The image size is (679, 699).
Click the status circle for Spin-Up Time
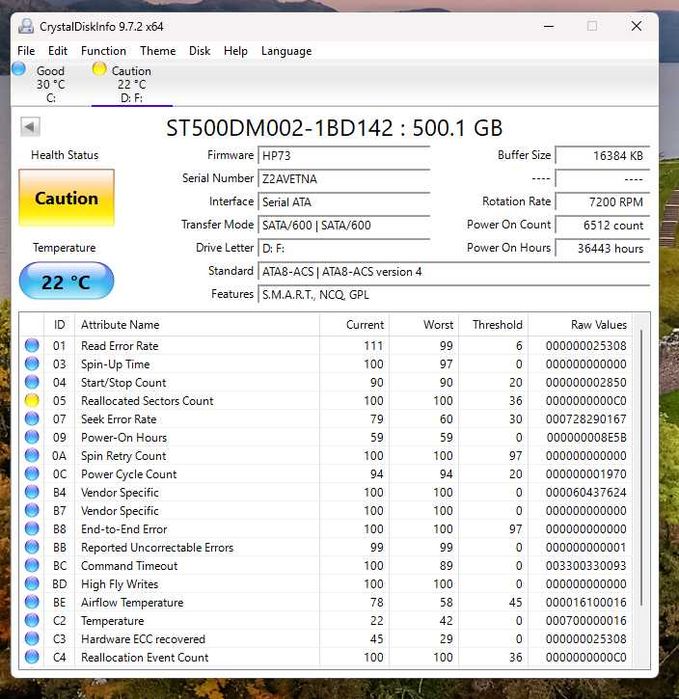pyautogui.click(x=32, y=364)
